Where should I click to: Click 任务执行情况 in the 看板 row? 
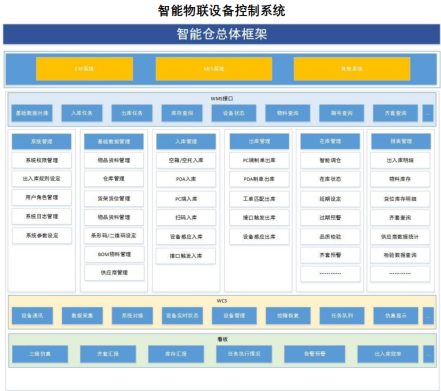(x=244, y=354)
